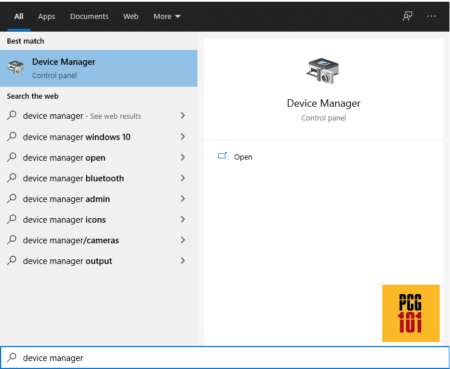Click the feedback person icon
The width and height of the screenshot is (450, 369).
coord(407,16)
